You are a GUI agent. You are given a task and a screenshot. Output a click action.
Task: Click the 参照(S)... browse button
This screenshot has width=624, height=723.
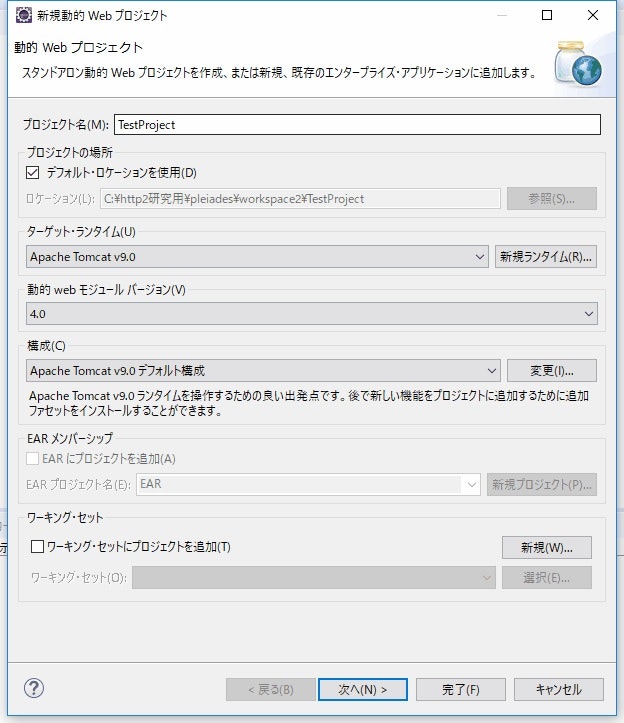(552, 199)
